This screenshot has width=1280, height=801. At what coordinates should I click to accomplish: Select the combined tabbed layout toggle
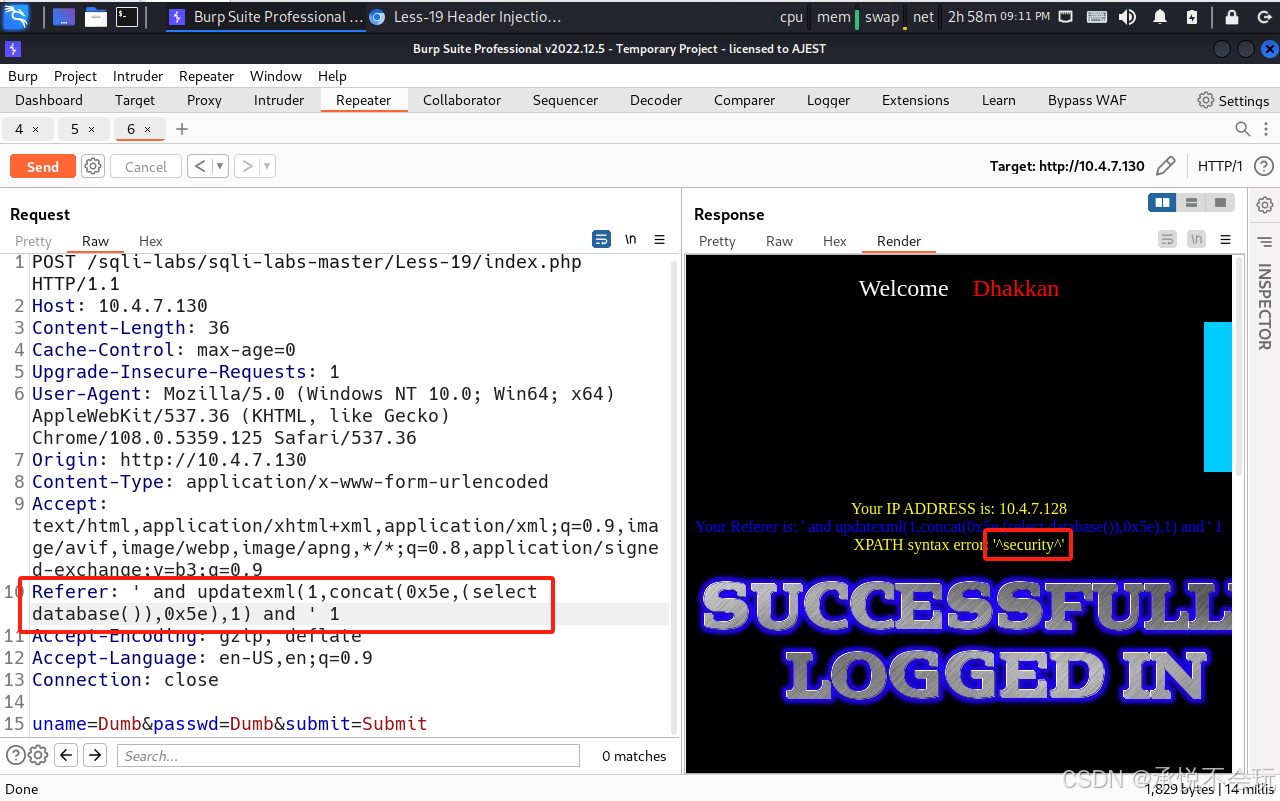coord(1219,203)
